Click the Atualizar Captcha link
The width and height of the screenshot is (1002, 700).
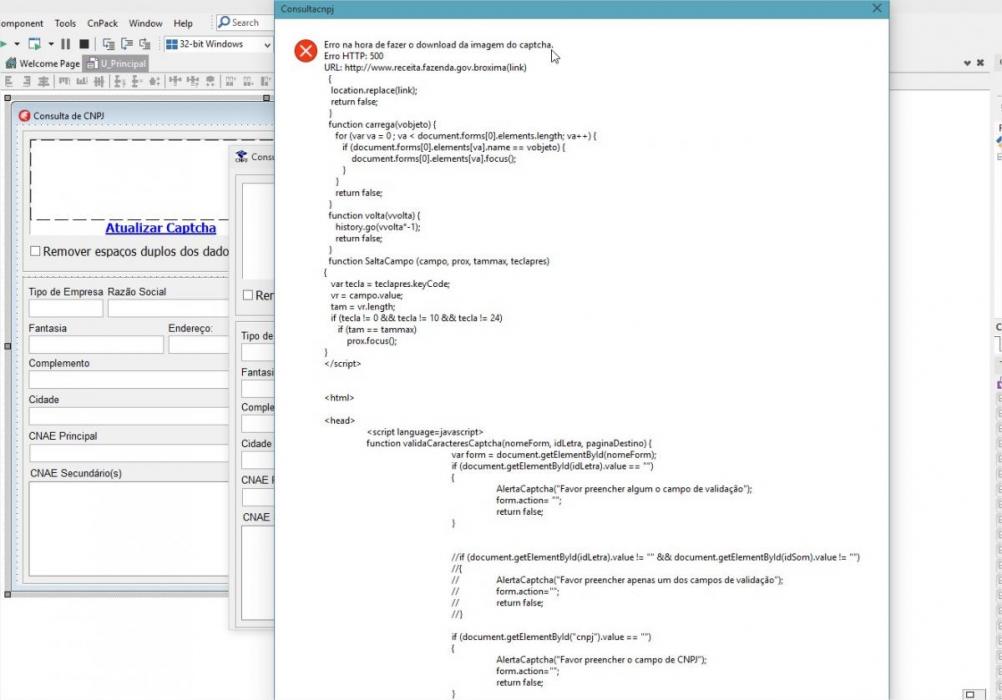[x=160, y=228]
